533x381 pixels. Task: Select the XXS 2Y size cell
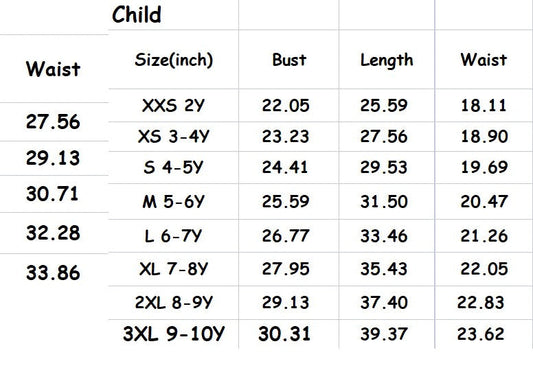tap(173, 105)
